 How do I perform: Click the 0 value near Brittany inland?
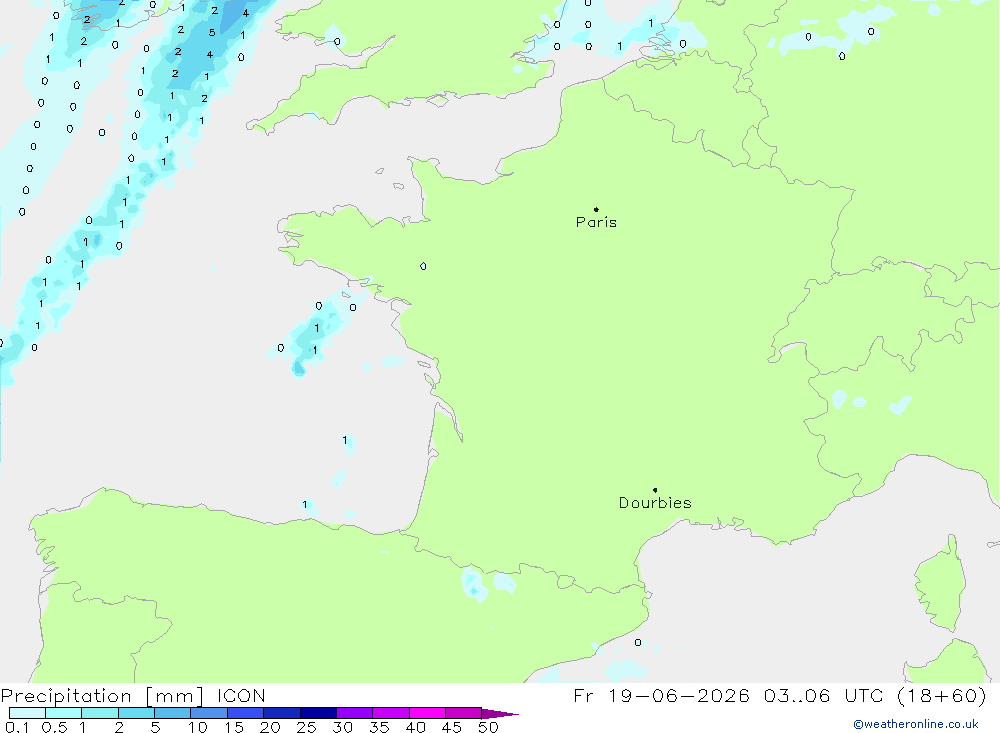(x=423, y=266)
